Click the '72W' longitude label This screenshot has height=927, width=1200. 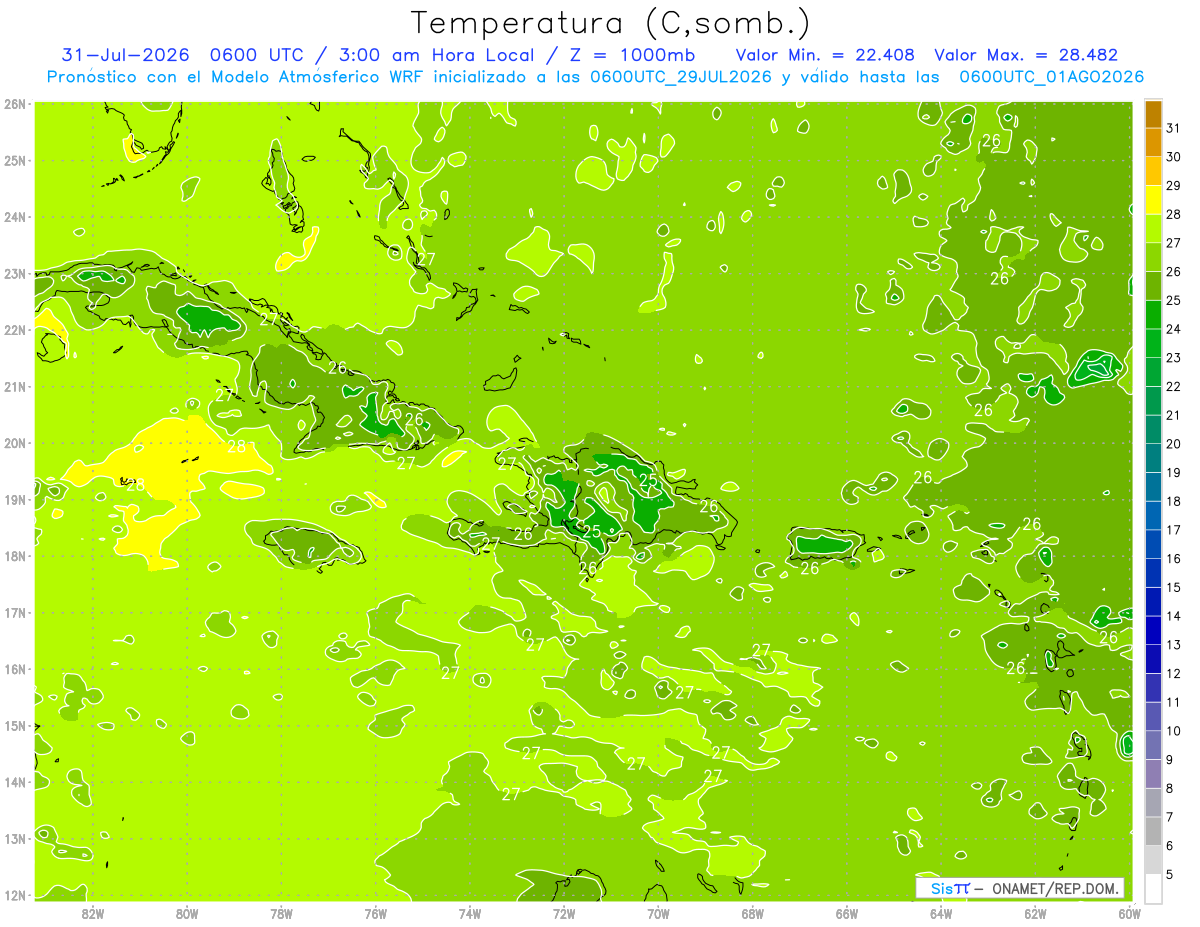click(564, 914)
